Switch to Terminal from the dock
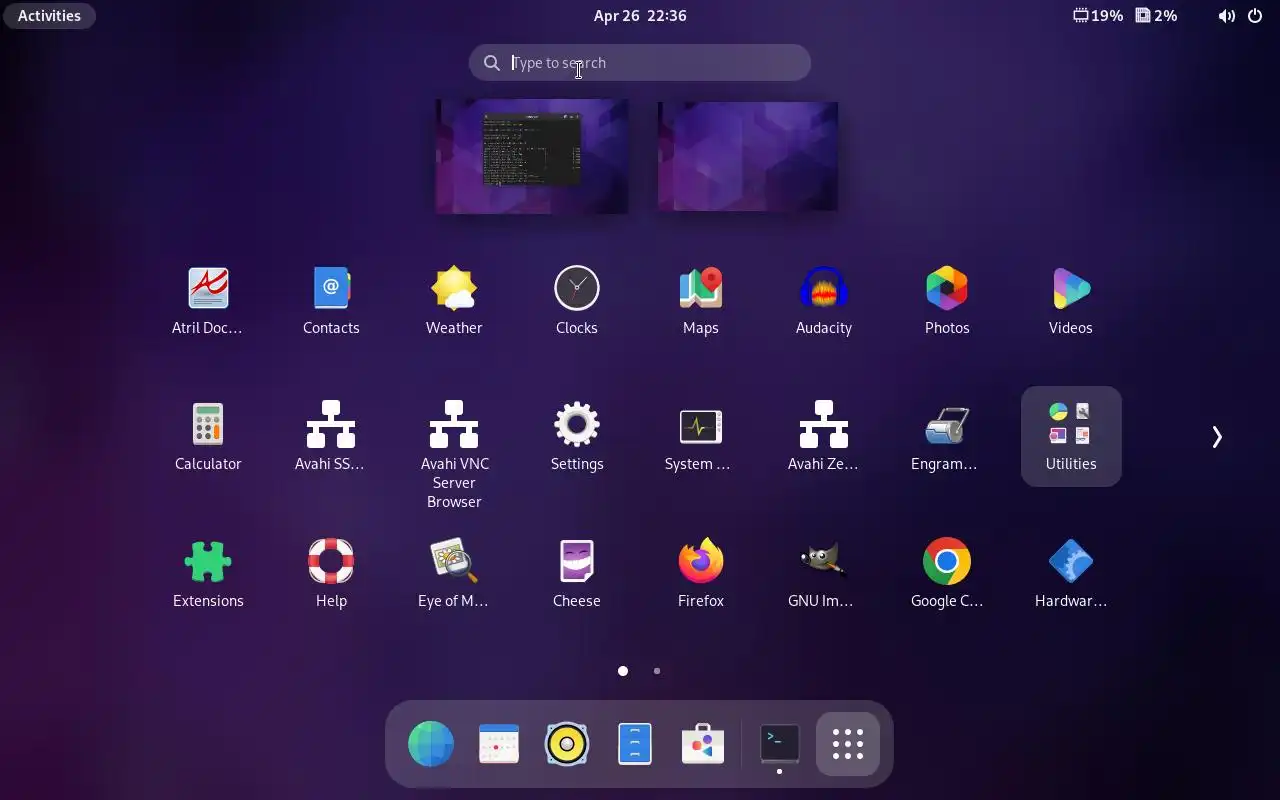The width and height of the screenshot is (1280, 800). [x=780, y=744]
